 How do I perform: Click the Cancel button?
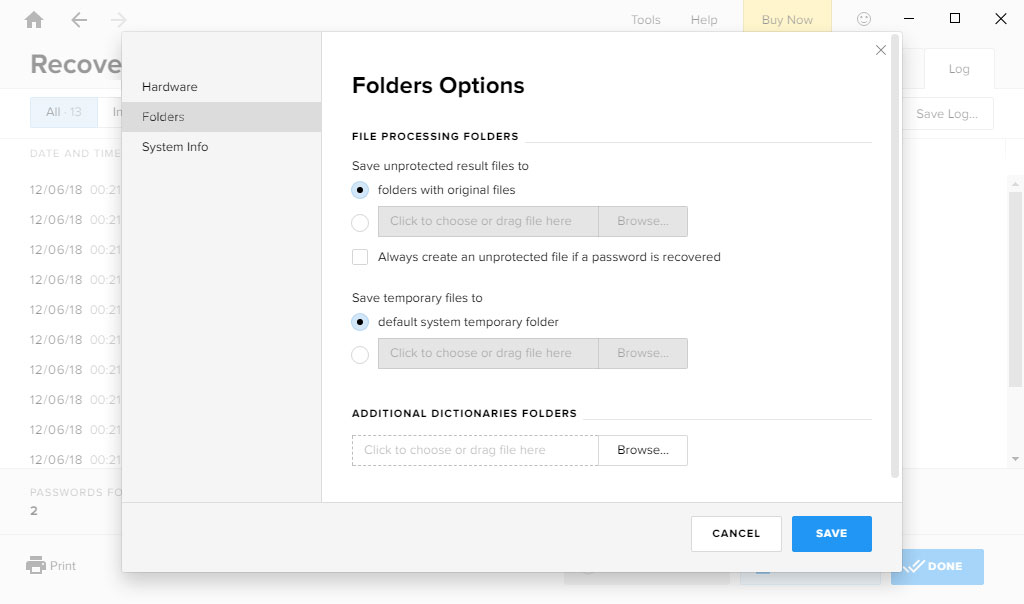click(736, 534)
